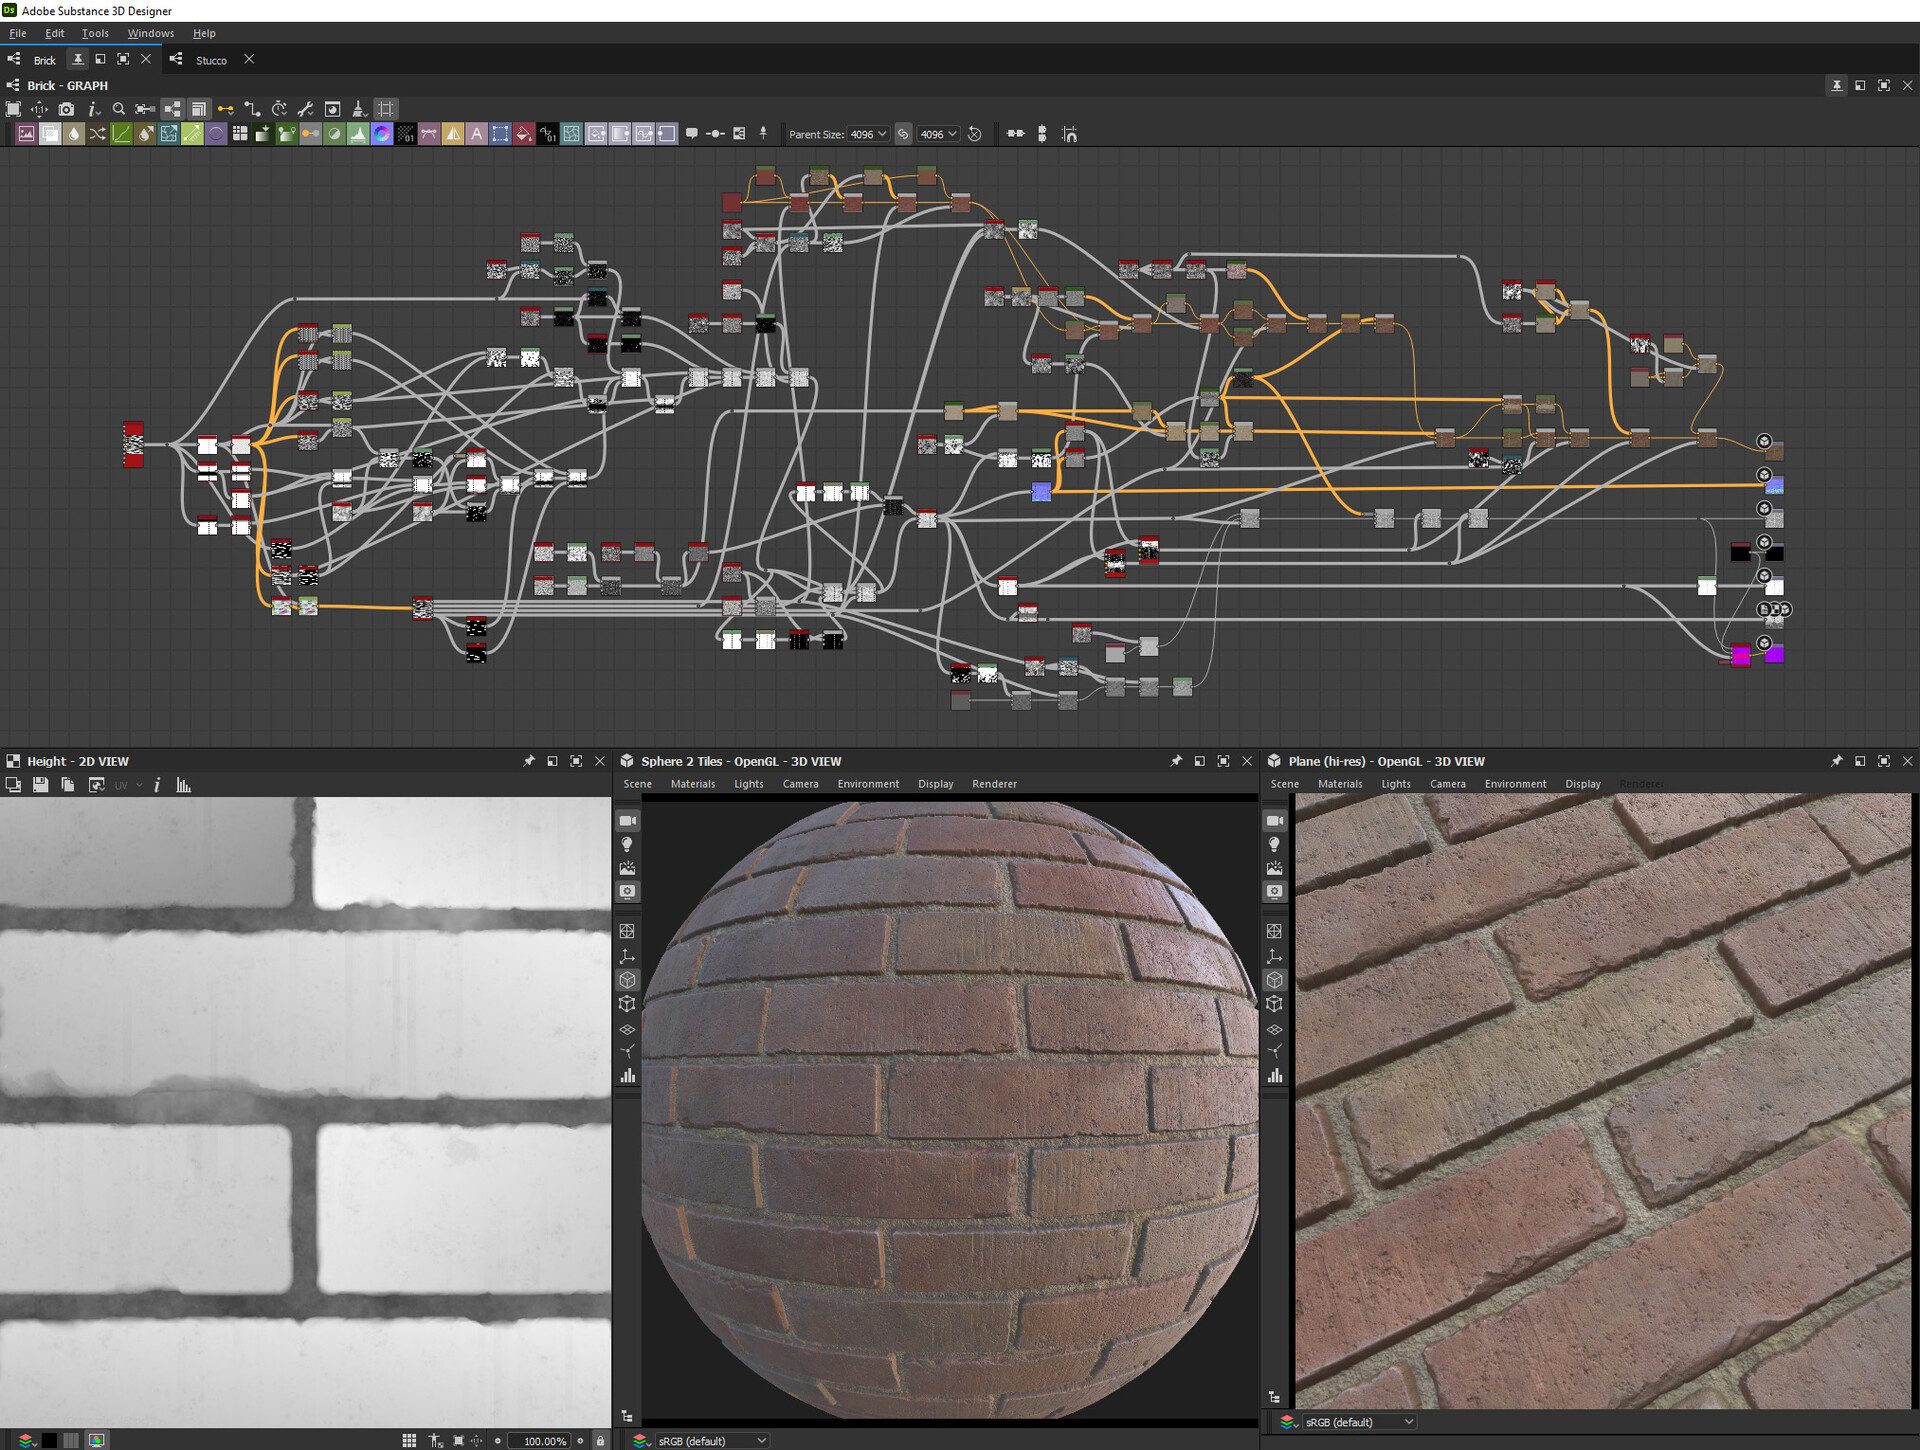Viewport: 1920px width, 1450px height.
Task: Open the Edit menu
Action: pyautogui.click(x=54, y=33)
